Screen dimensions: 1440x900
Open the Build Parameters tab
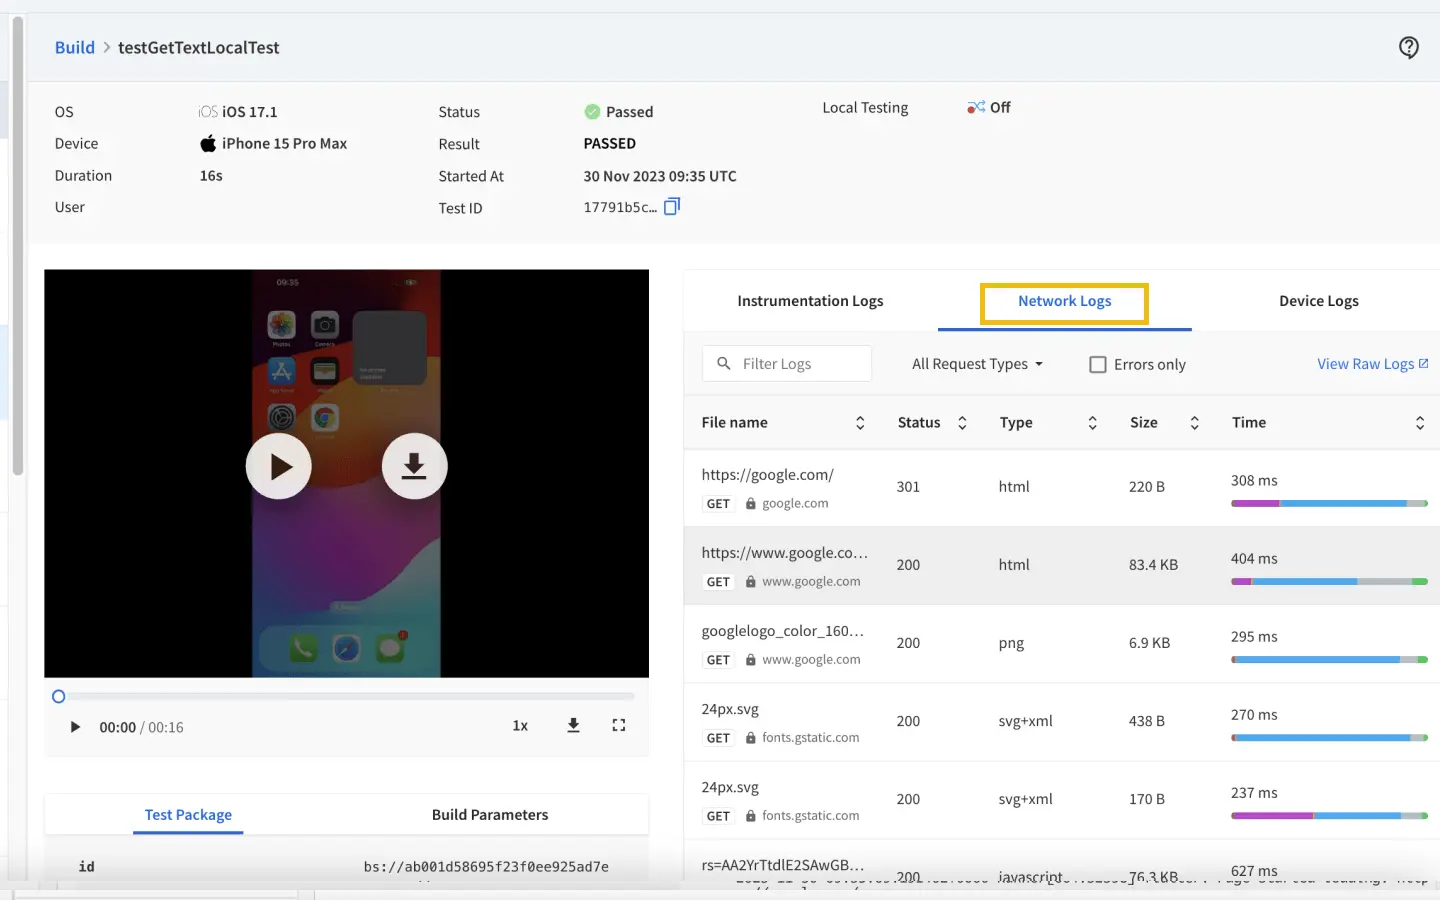pos(490,815)
